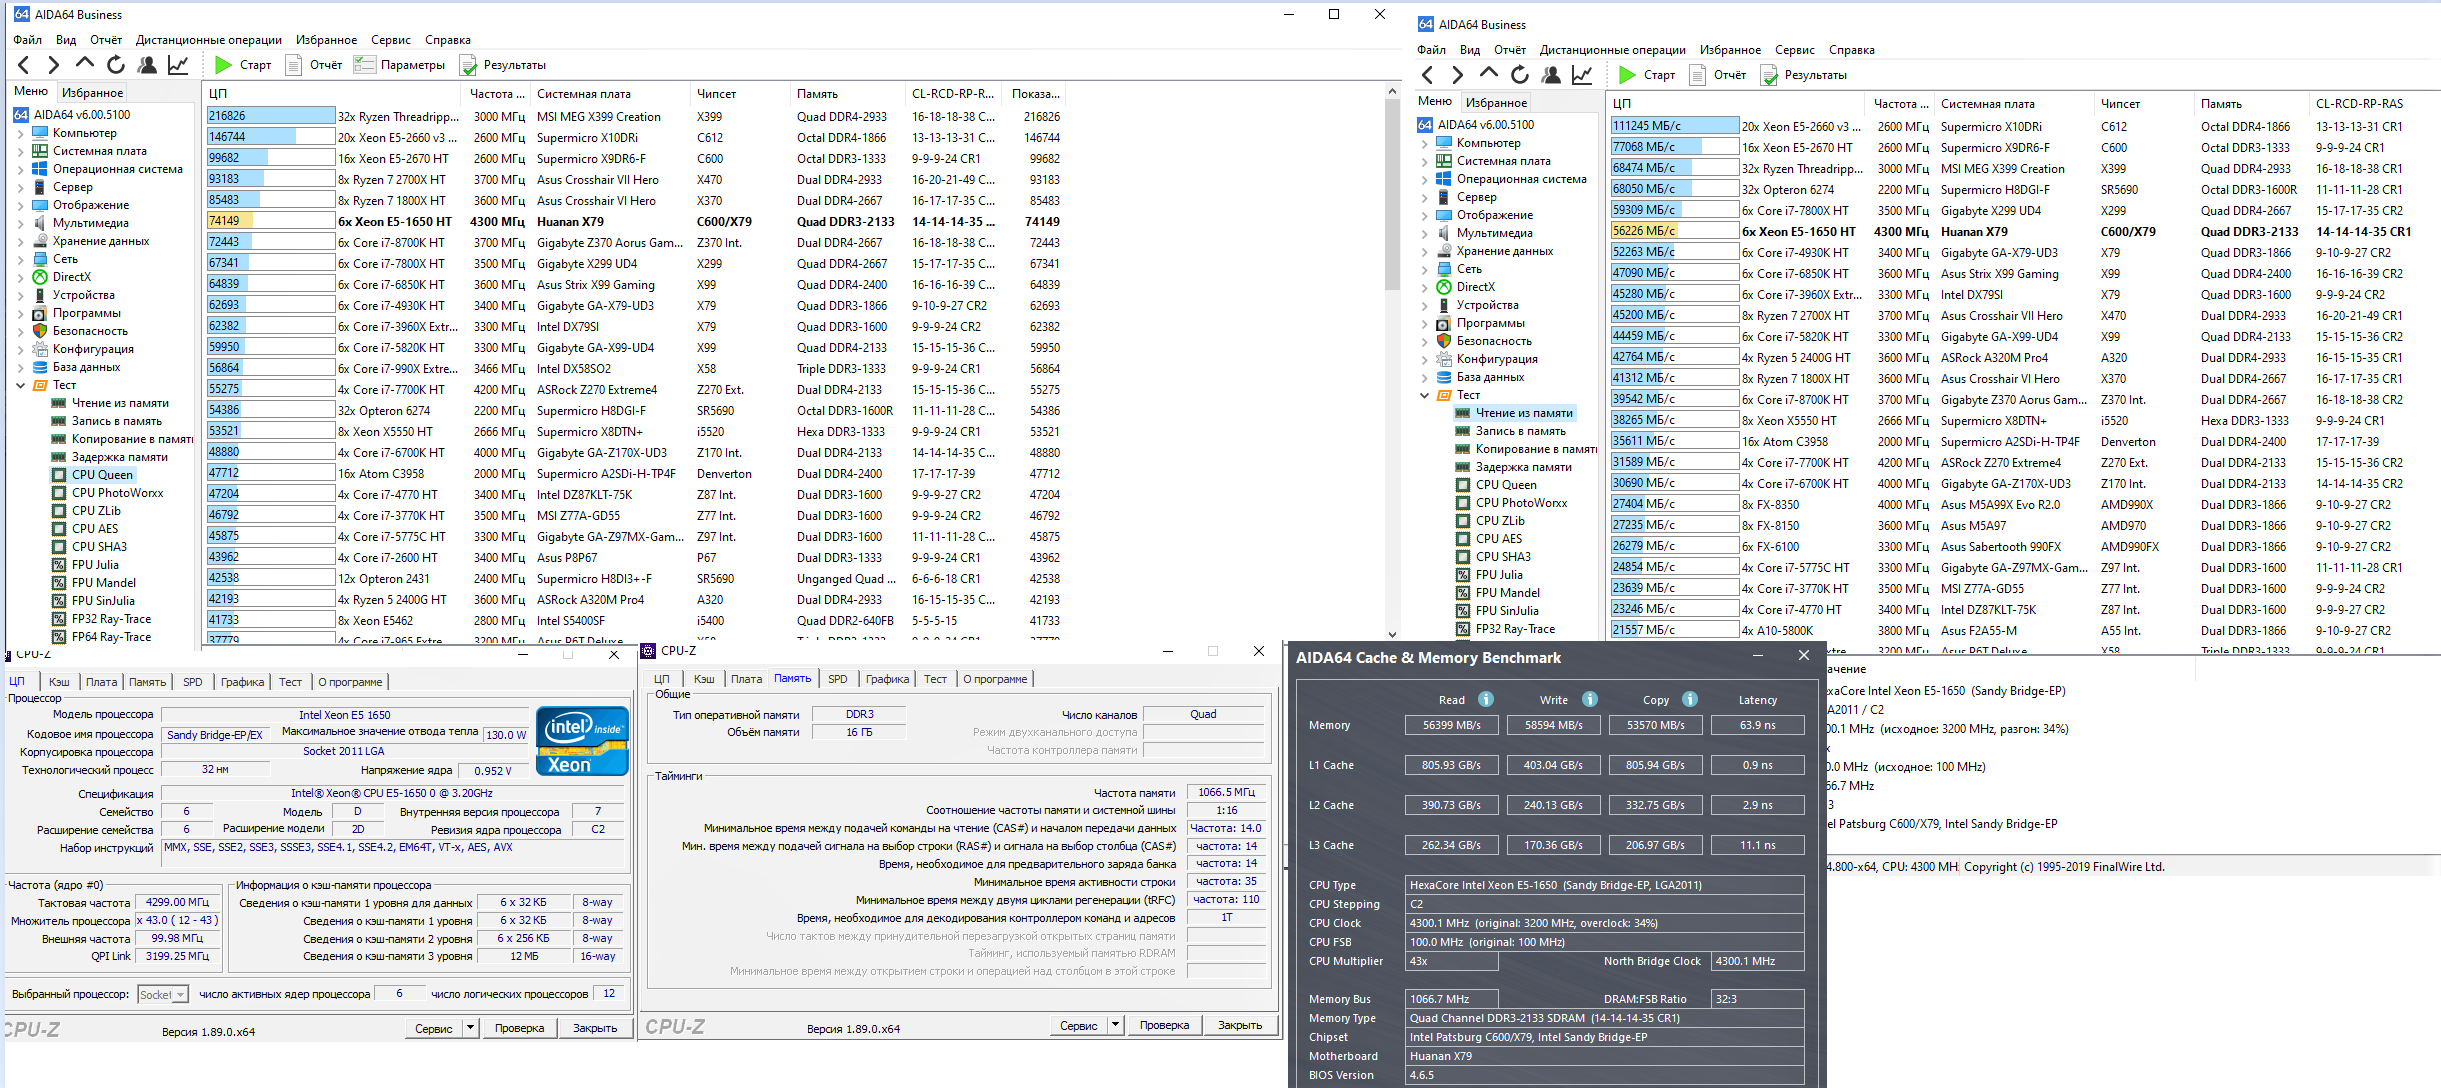Open the SPD tab in memory CPU-Z window
The image size is (2441, 1088).
(x=837, y=679)
